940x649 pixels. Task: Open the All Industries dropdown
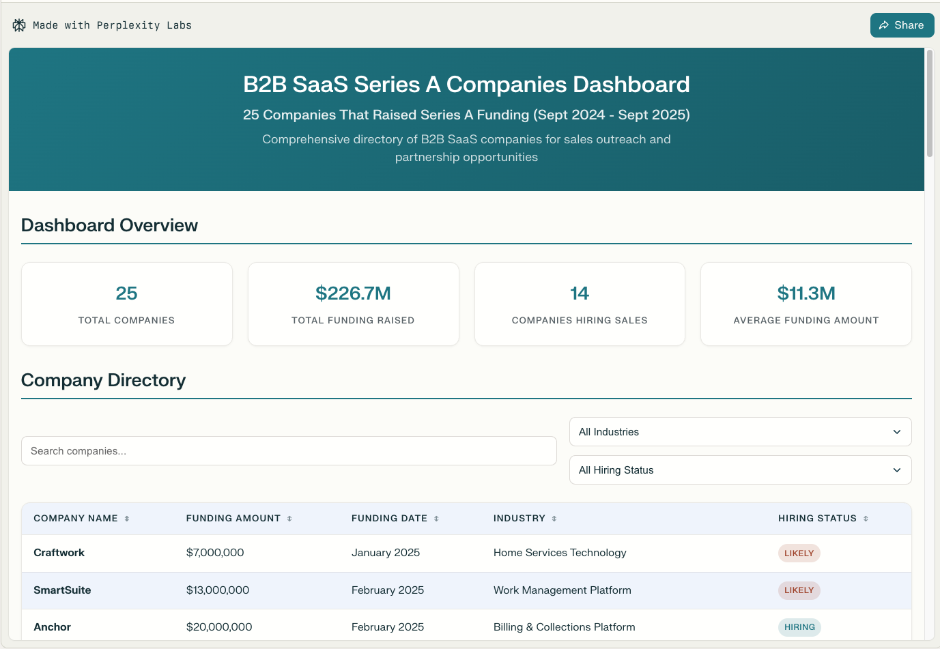[x=740, y=432]
